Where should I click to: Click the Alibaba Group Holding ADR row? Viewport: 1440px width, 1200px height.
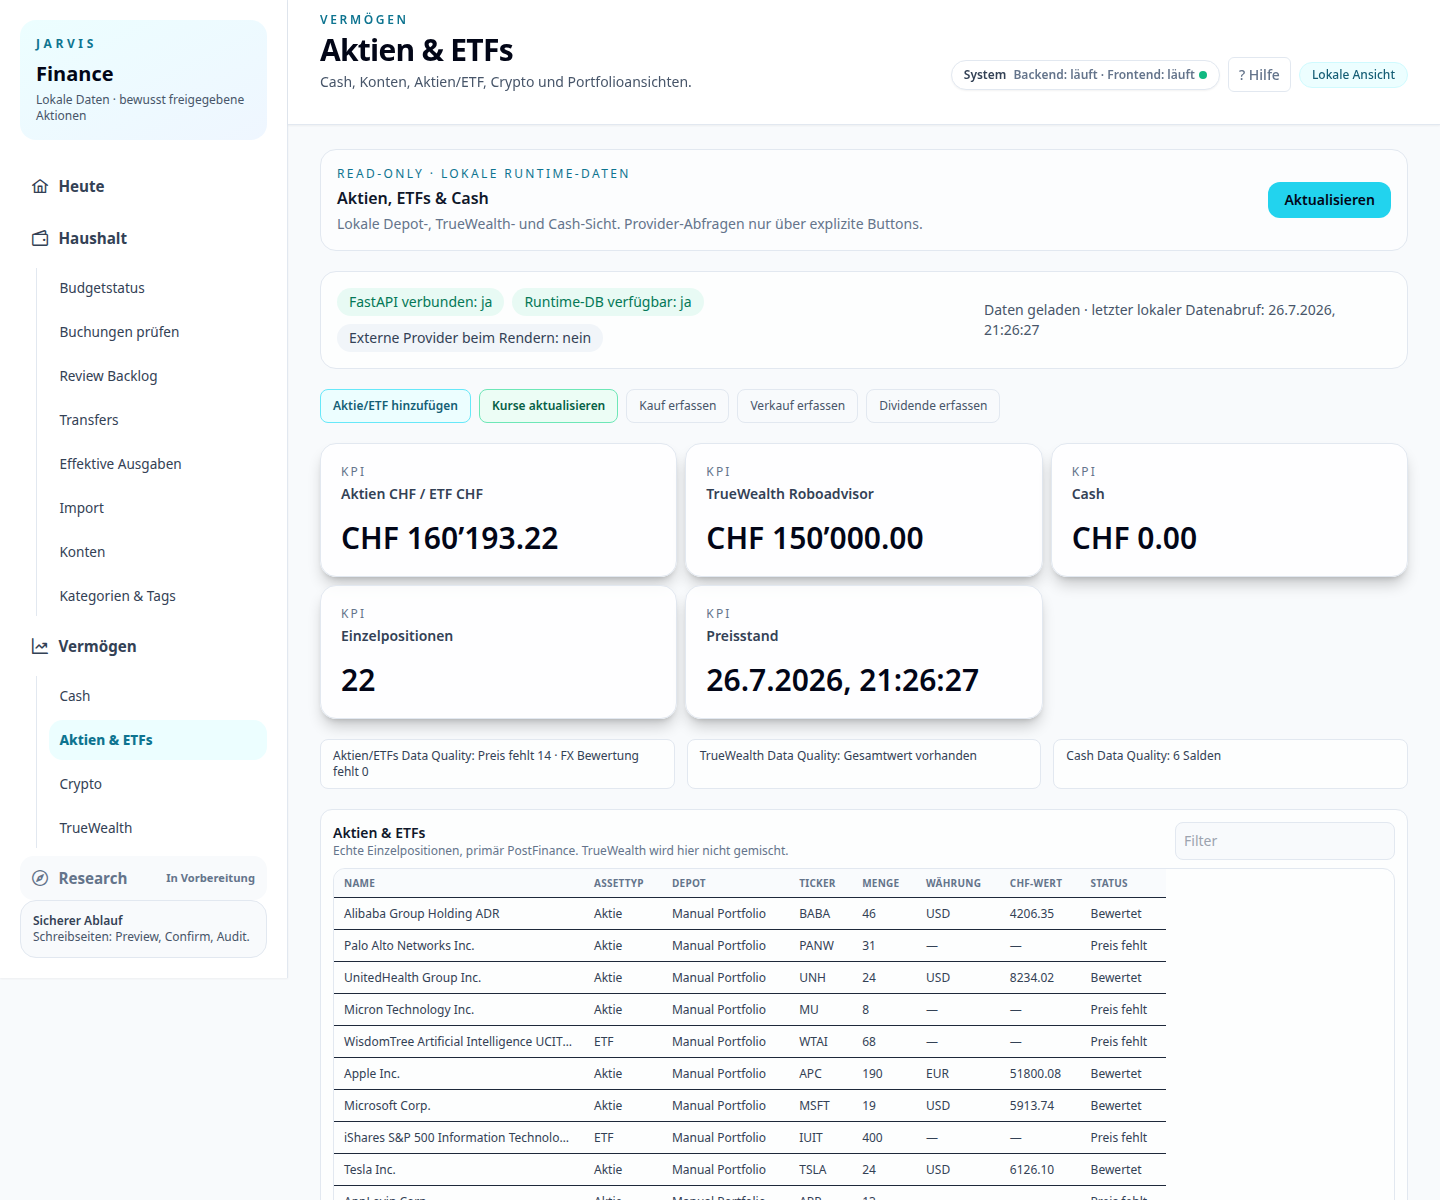tap(750, 914)
